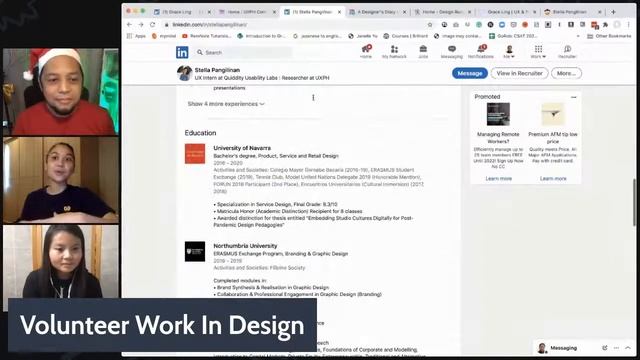This screenshot has height=360, width=640.
Task: Click View in Recruiter button
Action: coord(519,73)
